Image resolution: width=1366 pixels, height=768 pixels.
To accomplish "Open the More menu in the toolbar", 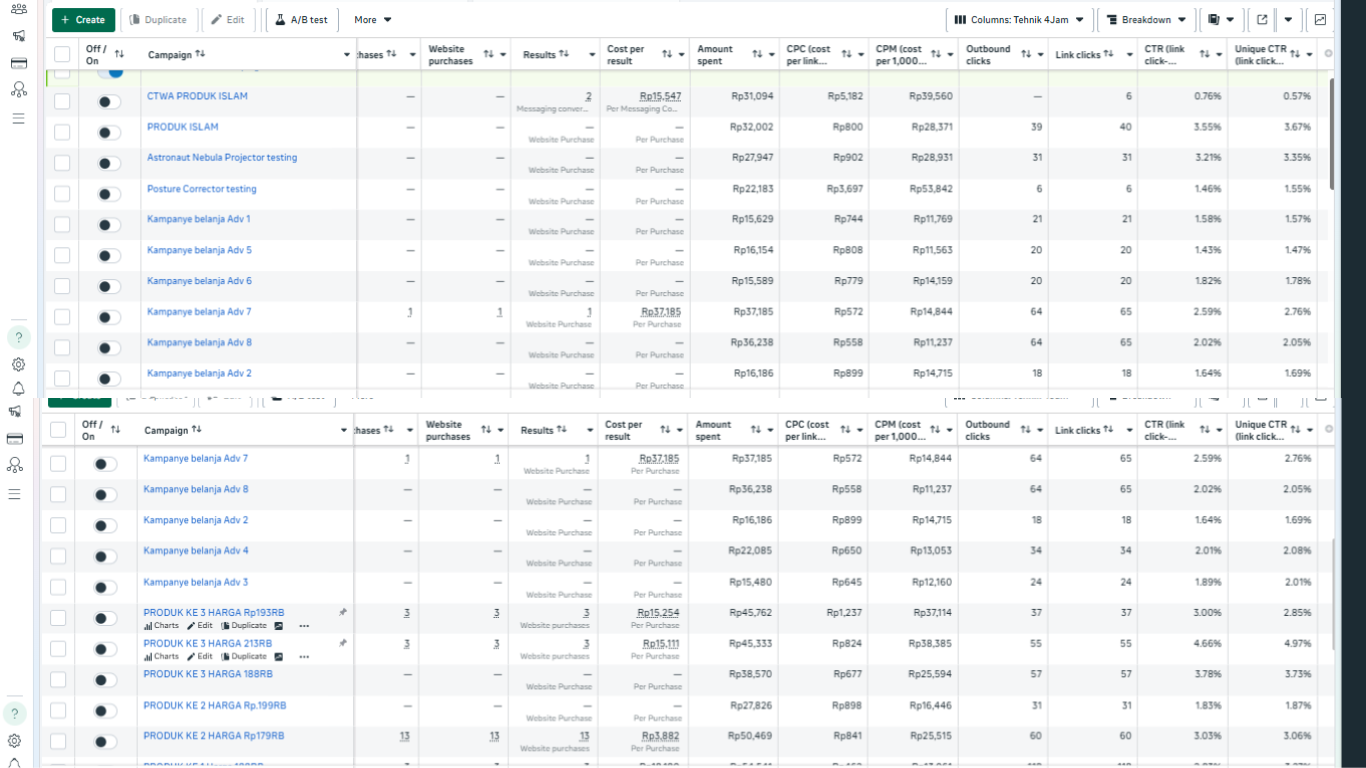I will [x=372, y=19].
